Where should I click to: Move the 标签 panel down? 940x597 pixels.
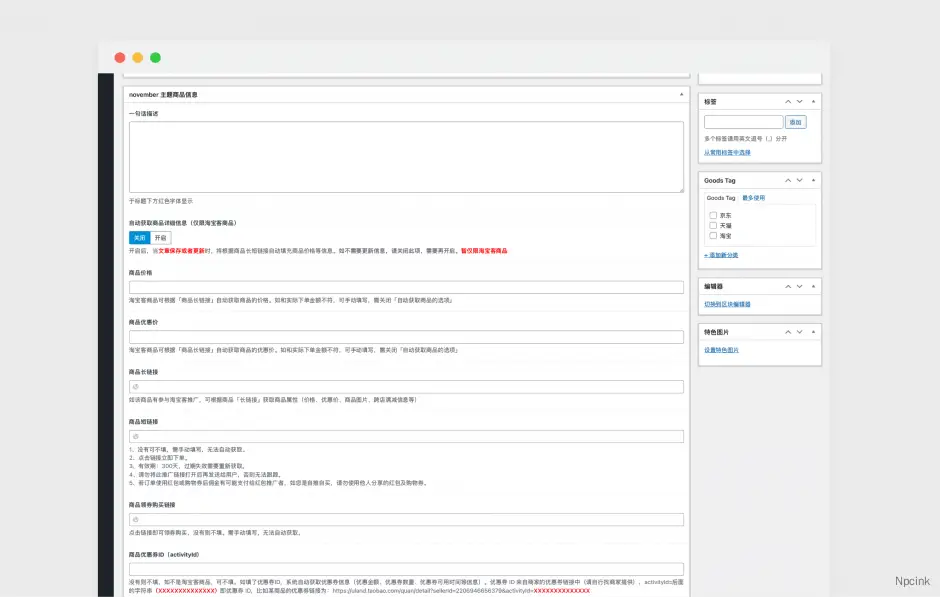(x=799, y=101)
